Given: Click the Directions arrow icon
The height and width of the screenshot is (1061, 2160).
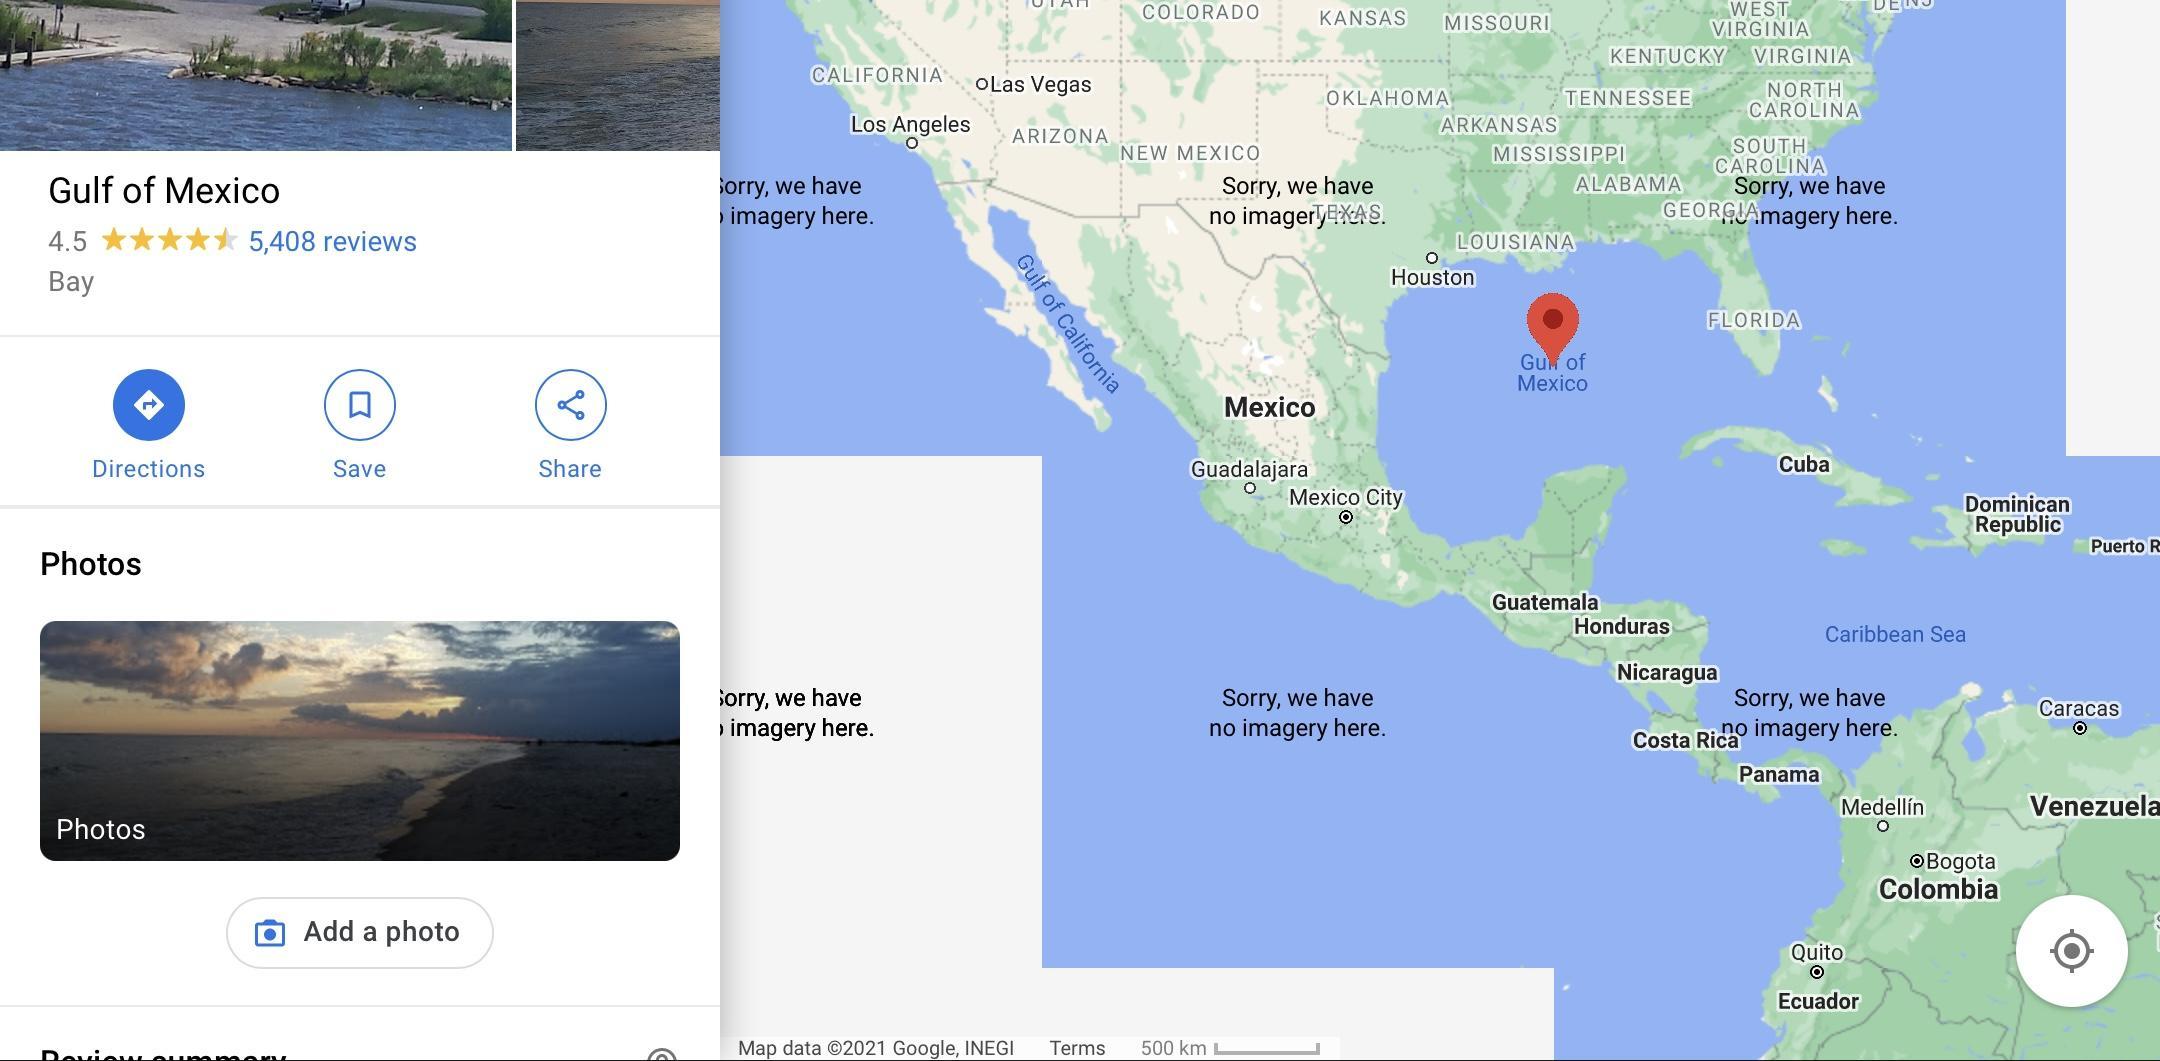Looking at the screenshot, I should coord(148,405).
